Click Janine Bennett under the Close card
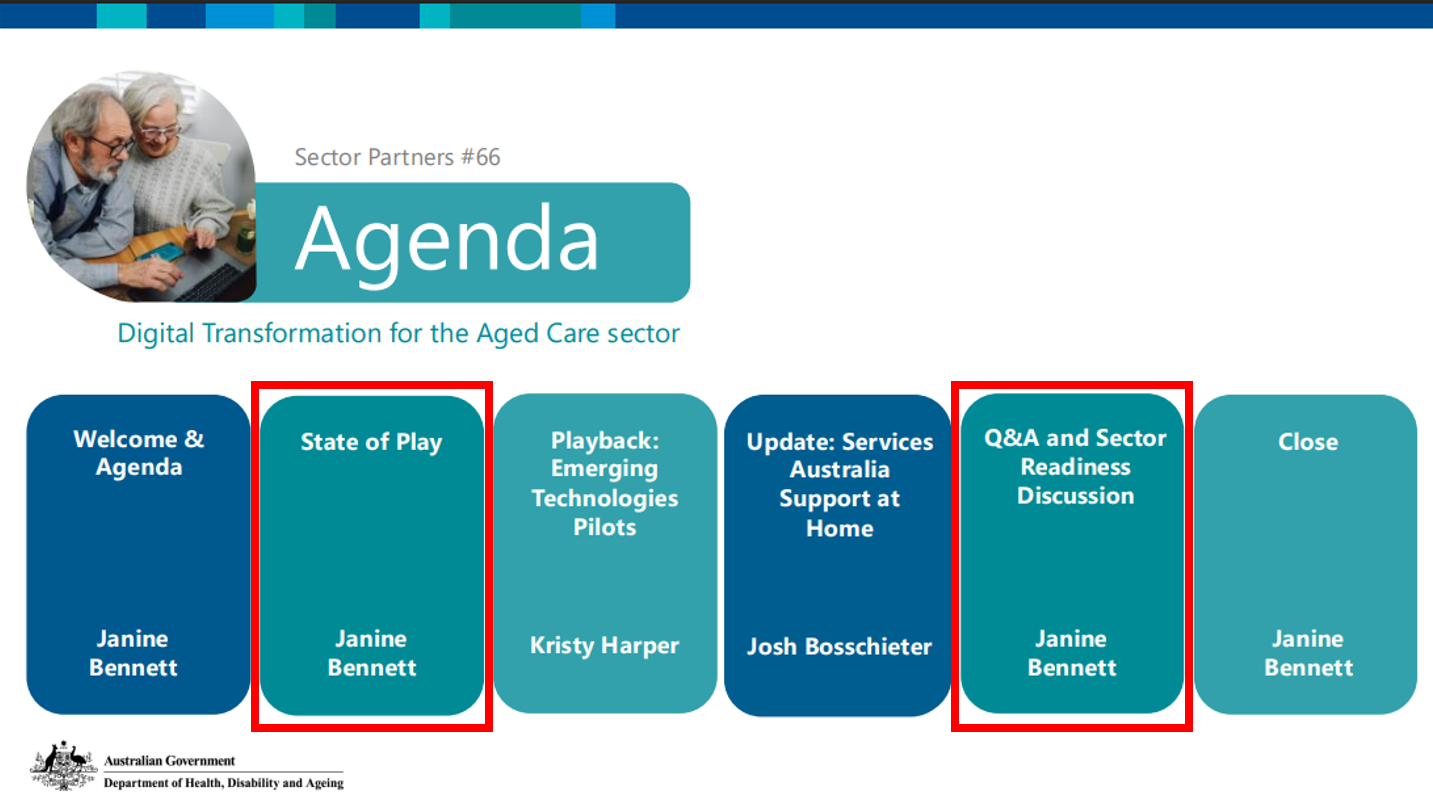The image size is (1433, 808). [x=1308, y=653]
